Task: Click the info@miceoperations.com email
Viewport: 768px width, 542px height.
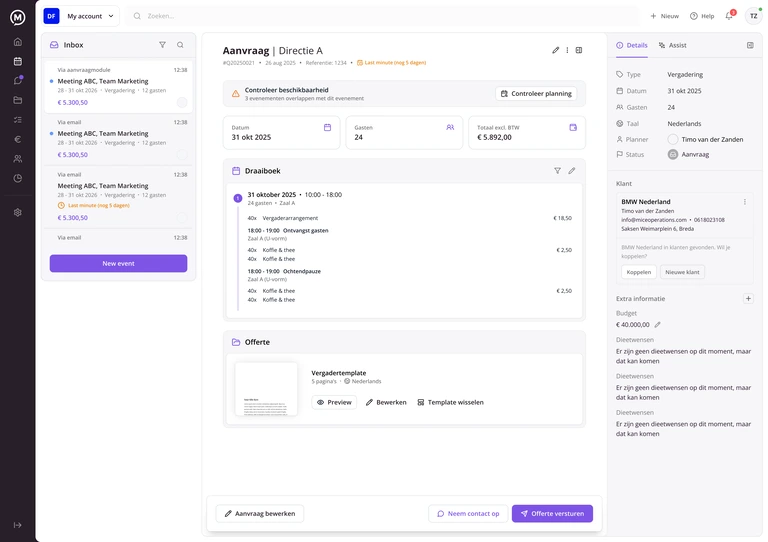Action: click(x=654, y=220)
